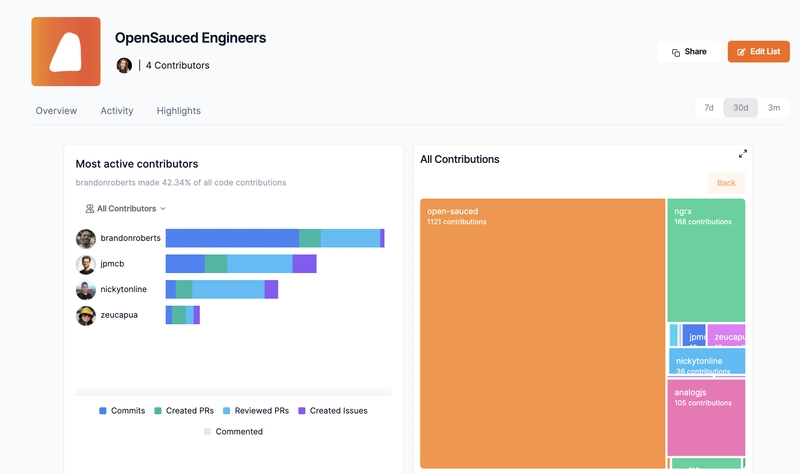800x474 pixels.
Task: Open the All Contributors dropdown
Action: 126,209
